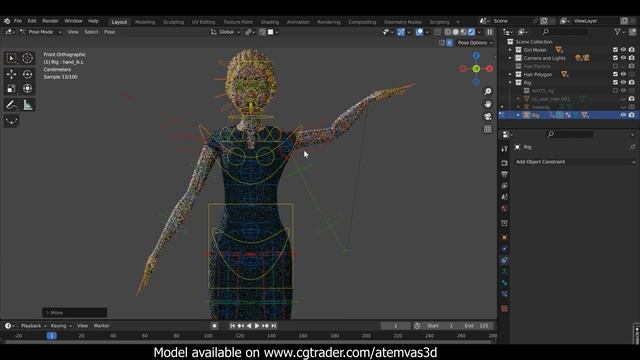The width and height of the screenshot is (640, 360).
Task: Click the pan view hand icon
Action: click(x=487, y=104)
